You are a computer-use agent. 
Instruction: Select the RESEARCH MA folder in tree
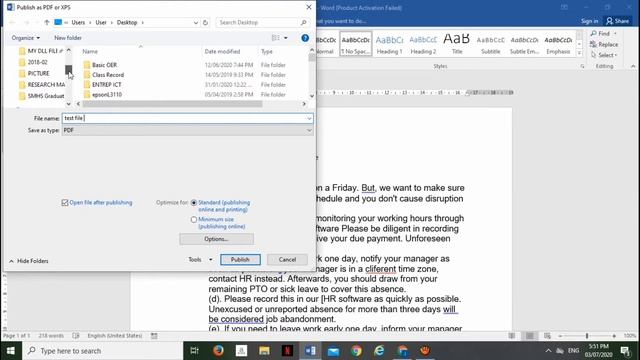click(x=42, y=84)
